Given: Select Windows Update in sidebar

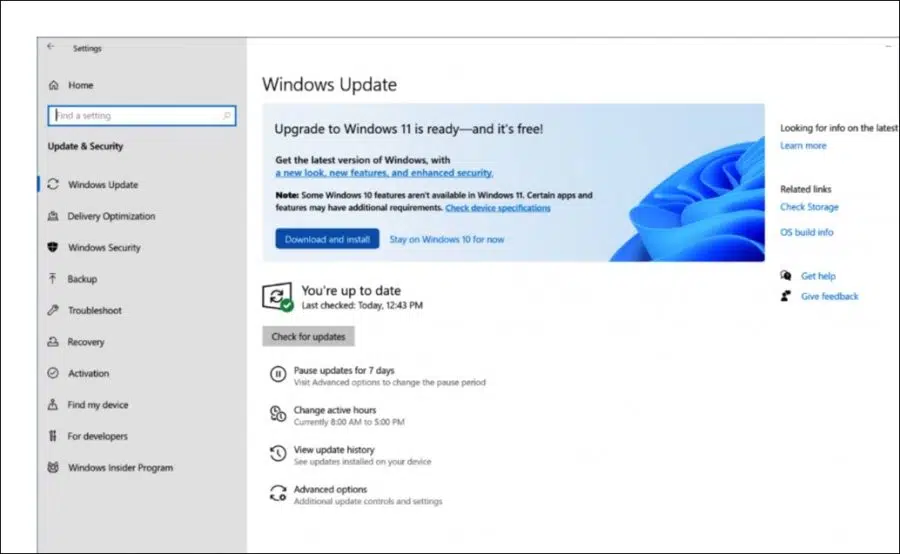Looking at the screenshot, I should pyautogui.click(x=103, y=184).
